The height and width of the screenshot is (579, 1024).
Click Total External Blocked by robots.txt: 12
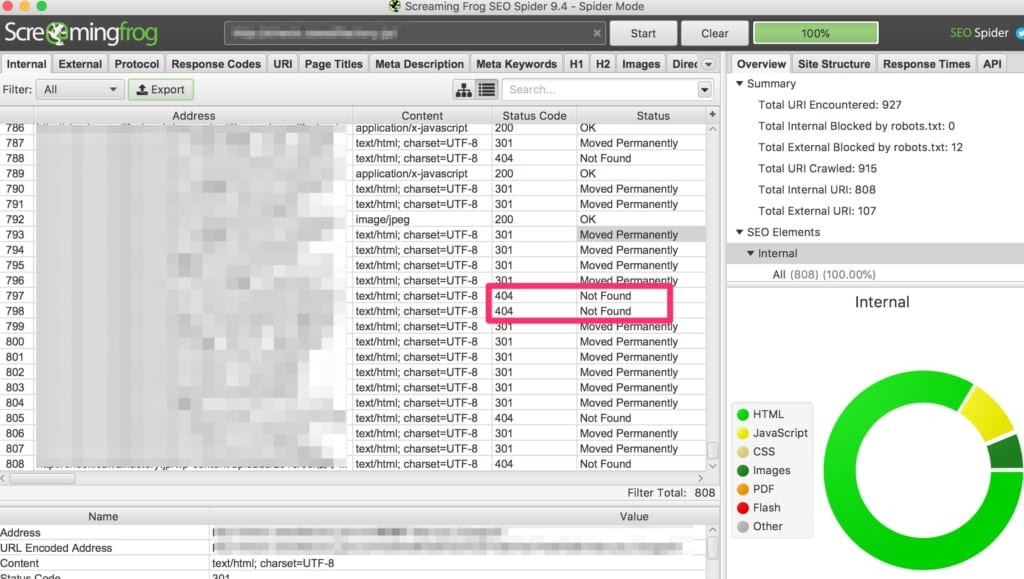(x=860, y=147)
